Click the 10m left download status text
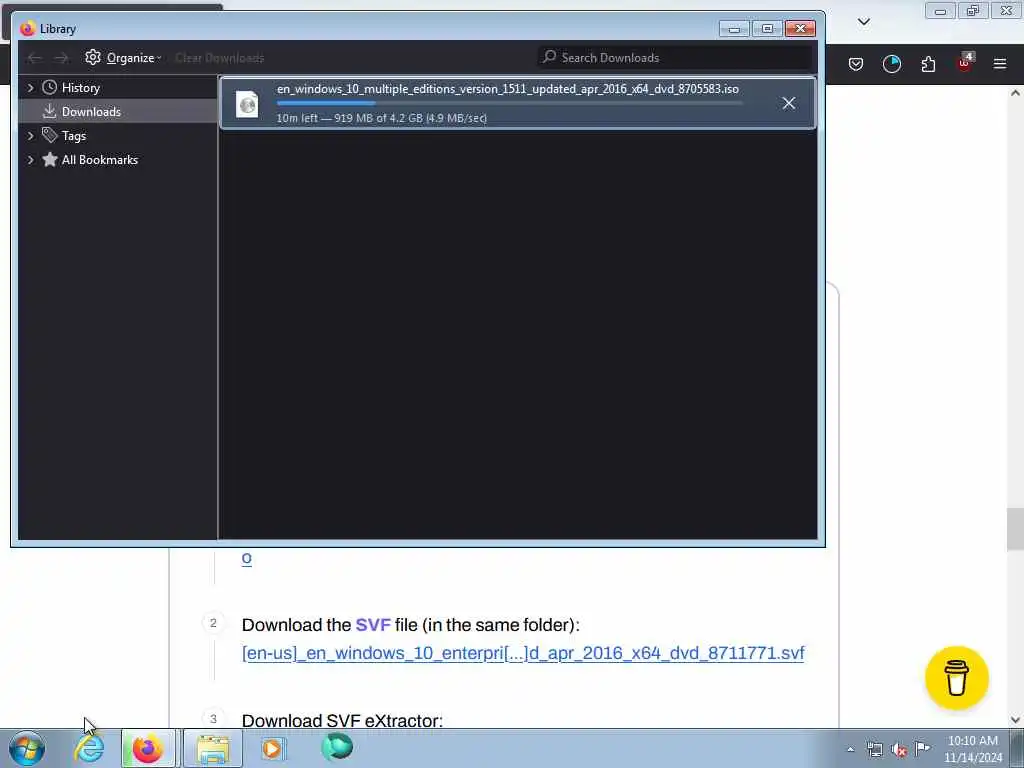Viewport: 1024px width, 768px height. [x=381, y=118]
